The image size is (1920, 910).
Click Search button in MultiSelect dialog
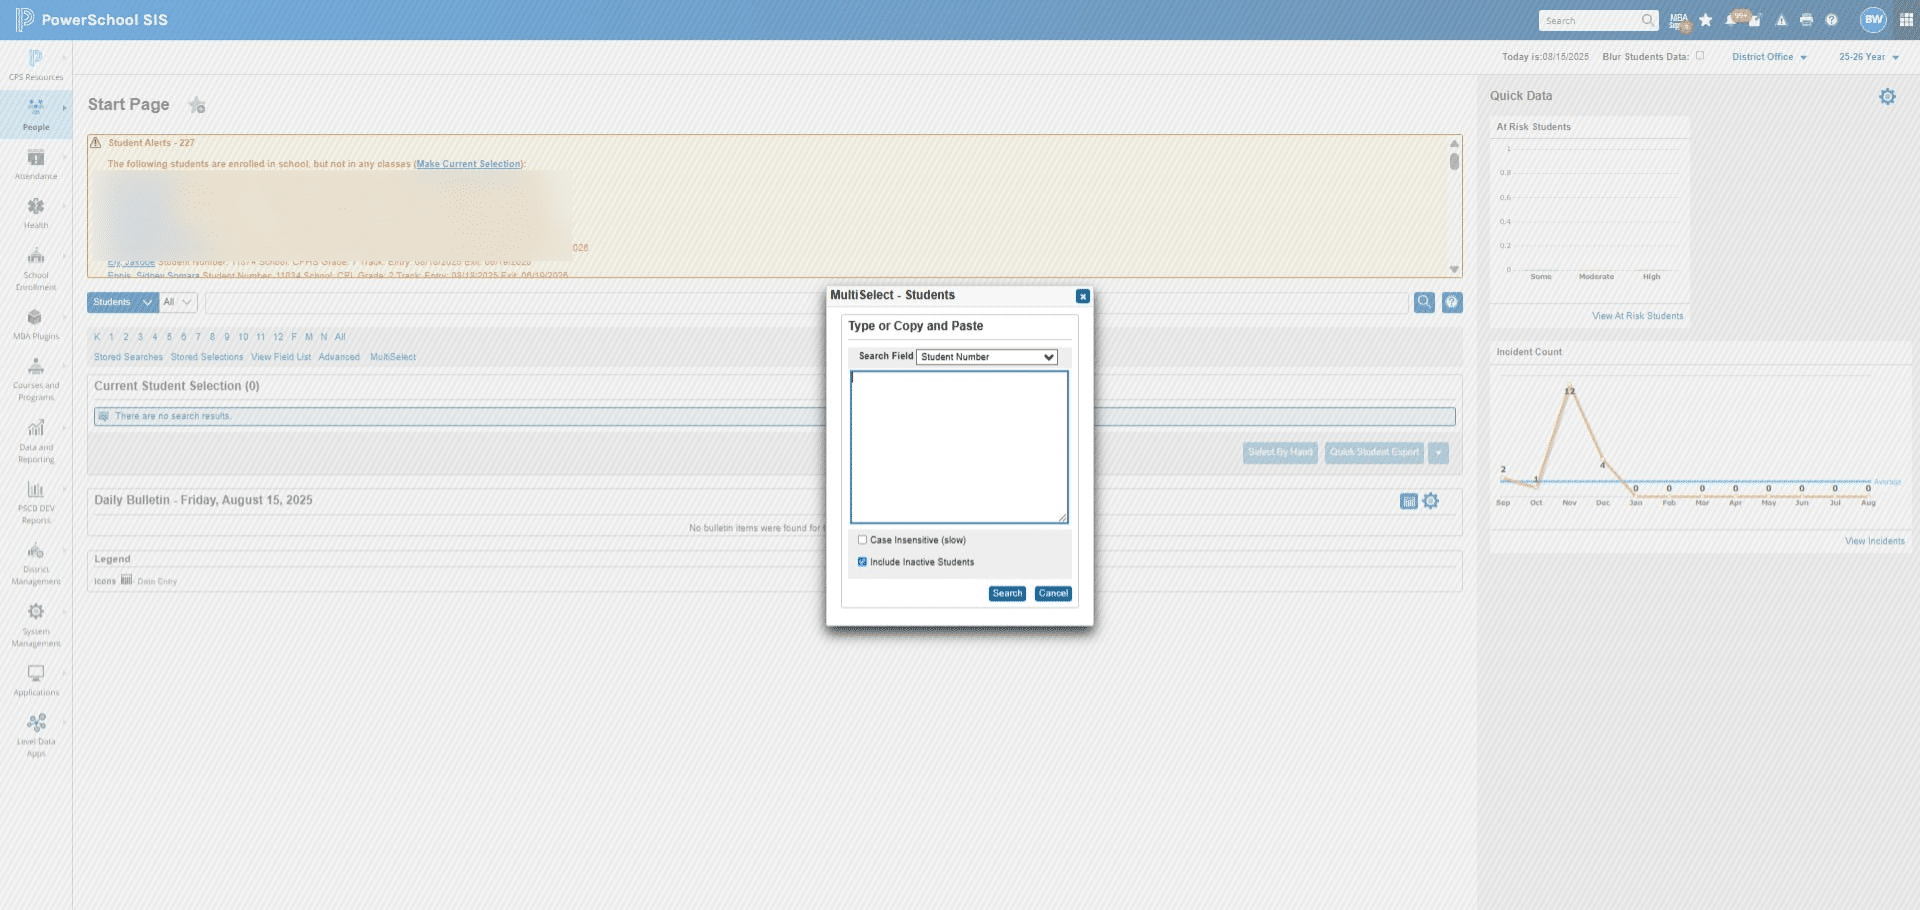1007,594
